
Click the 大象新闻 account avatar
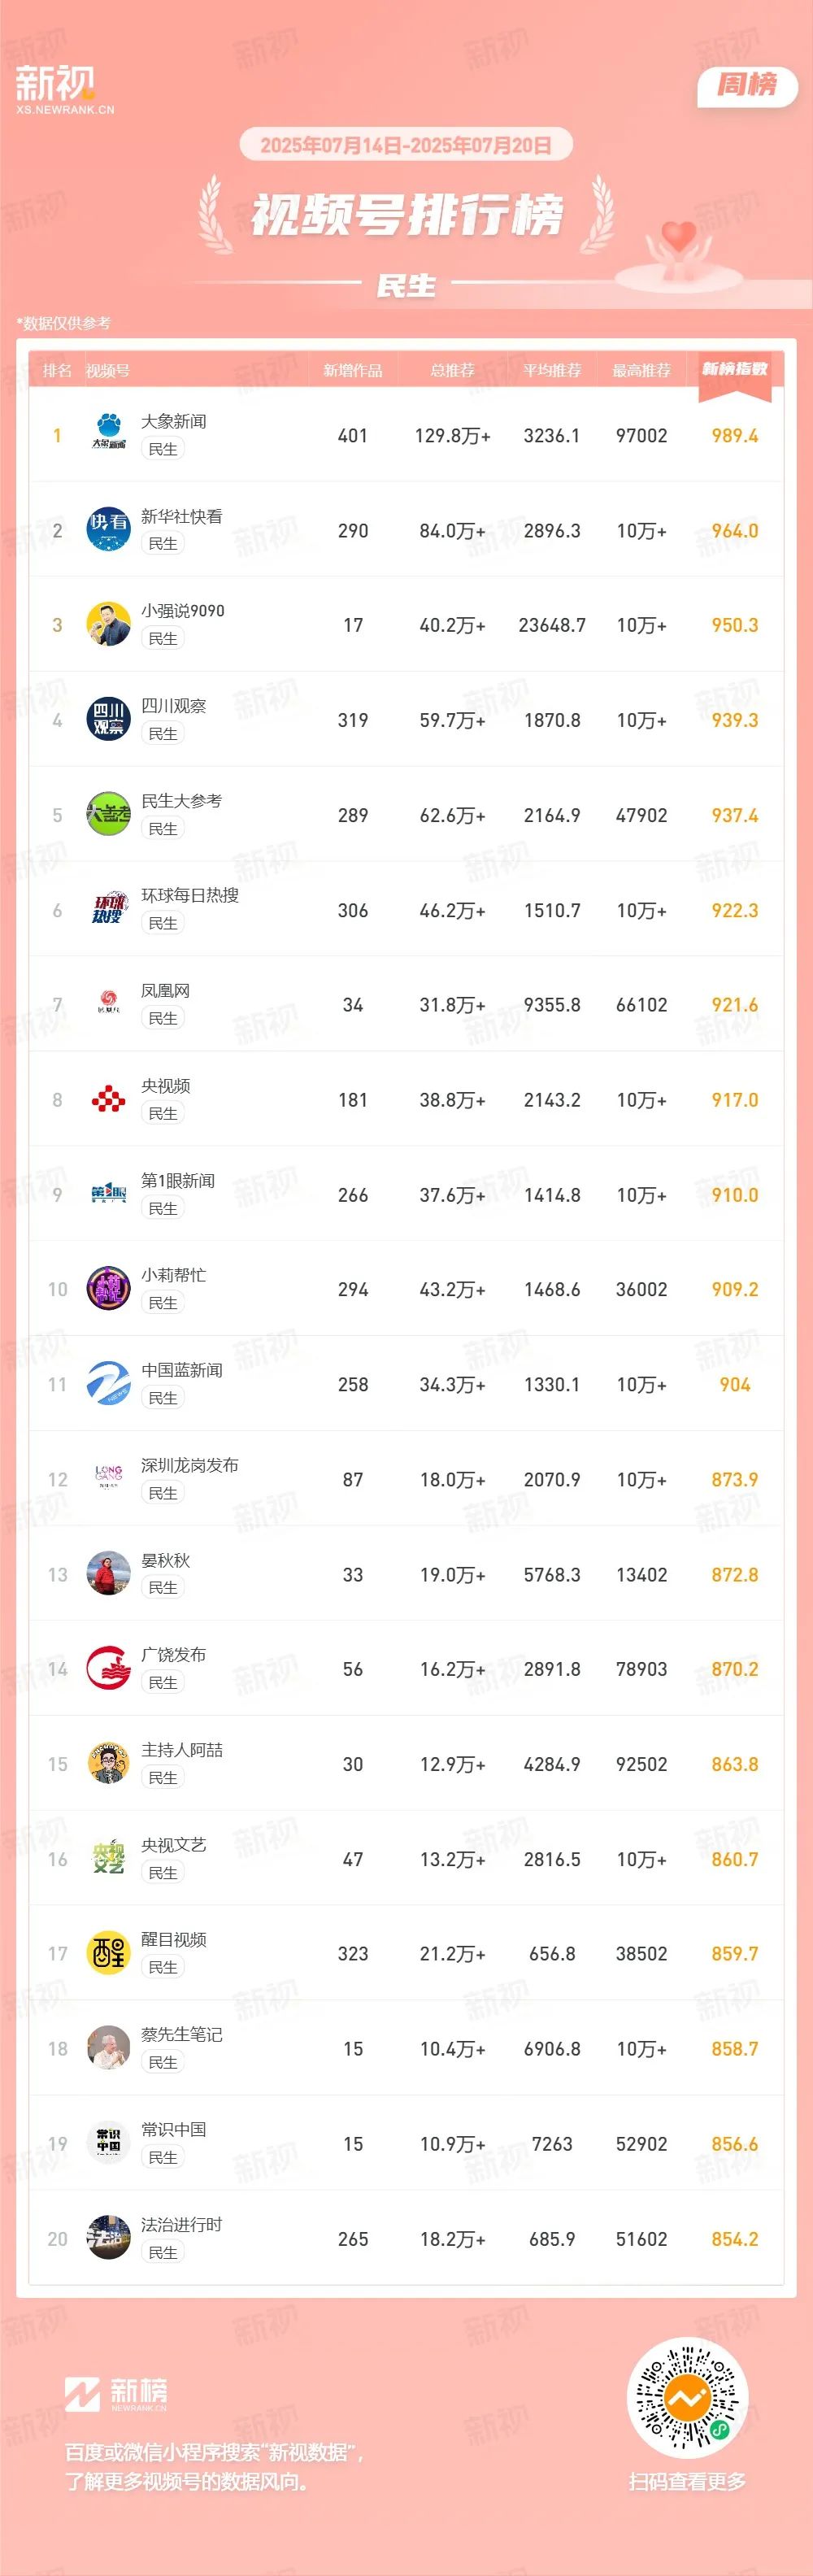click(109, 435)
